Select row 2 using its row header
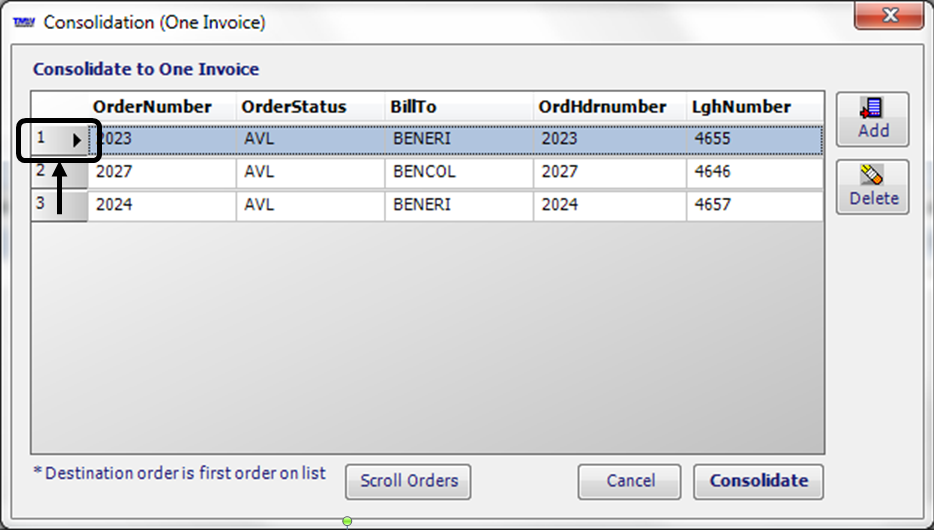Screen dimensions: 934x530 click(59, 172)
